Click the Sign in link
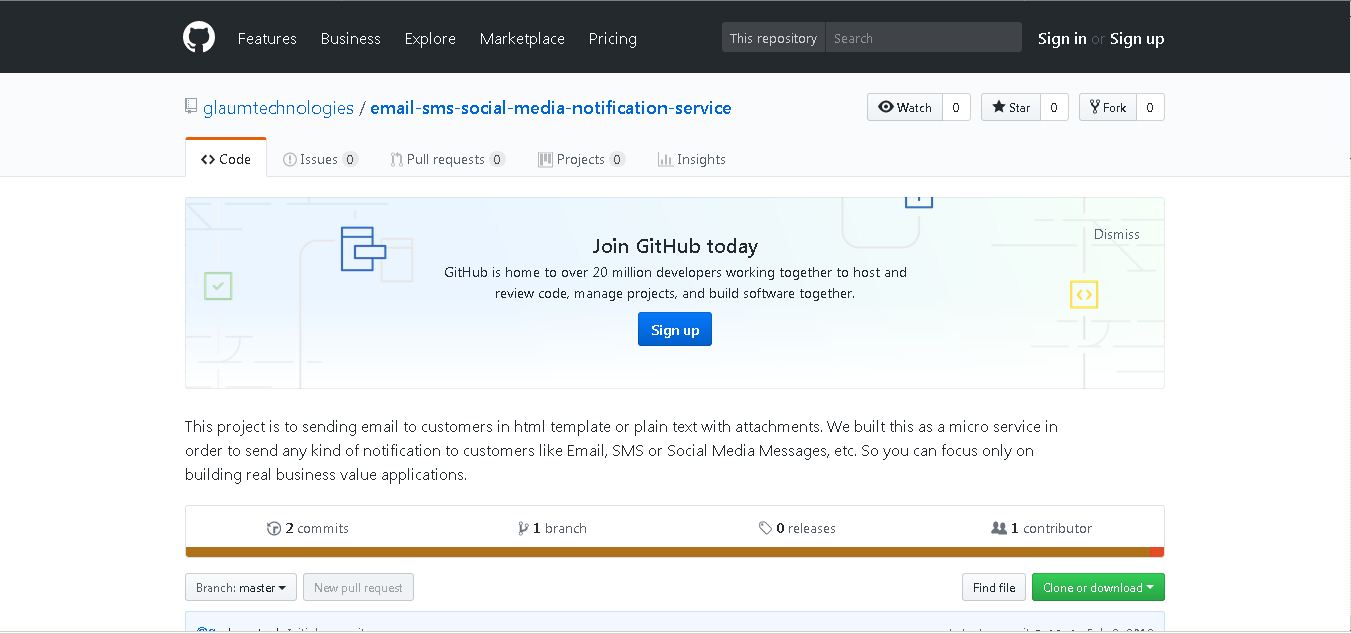This screenshot has width=1351, height=634. (1062, 38)
